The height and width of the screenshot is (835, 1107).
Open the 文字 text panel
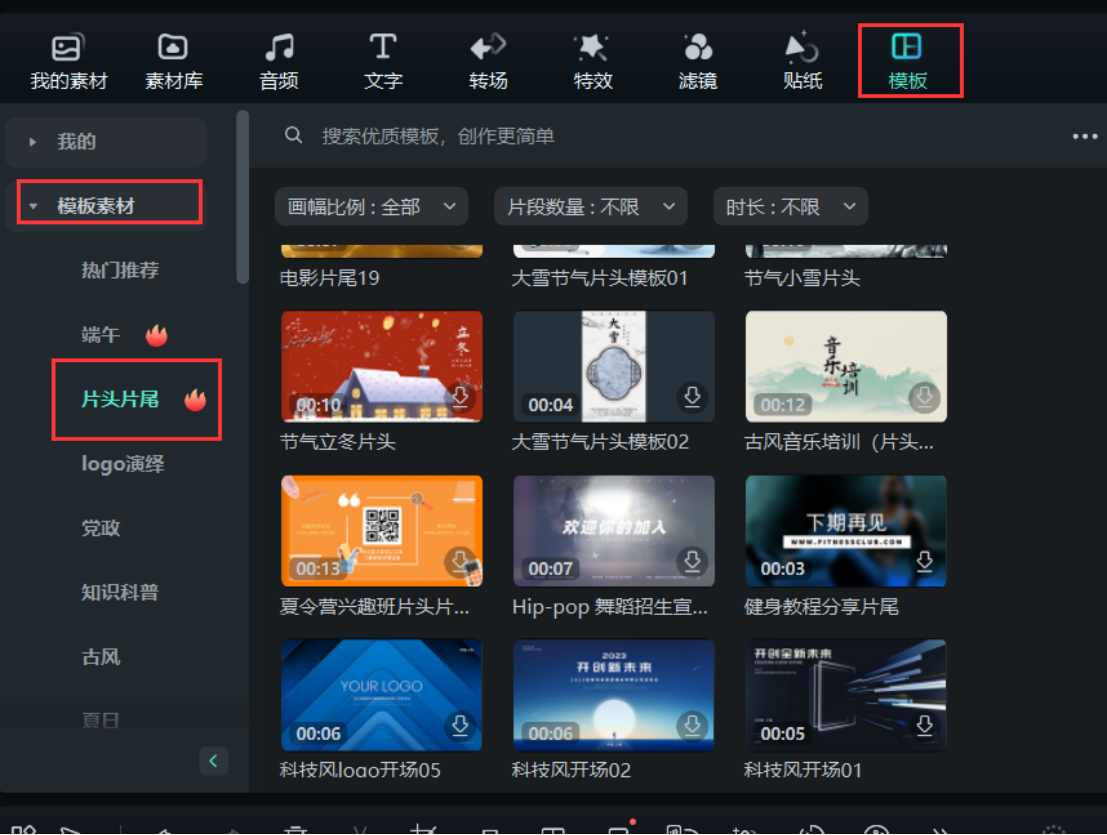tap(383, 55)
